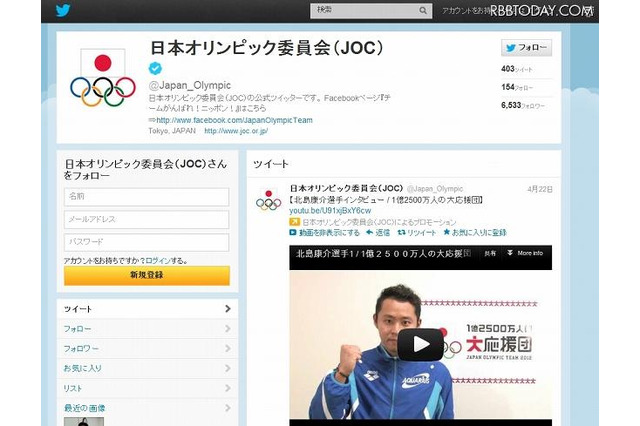Open the youtu.be/U91xjBxY6cw link
The height and width of the screenshot is (426, 640).
tap(330, 211)
